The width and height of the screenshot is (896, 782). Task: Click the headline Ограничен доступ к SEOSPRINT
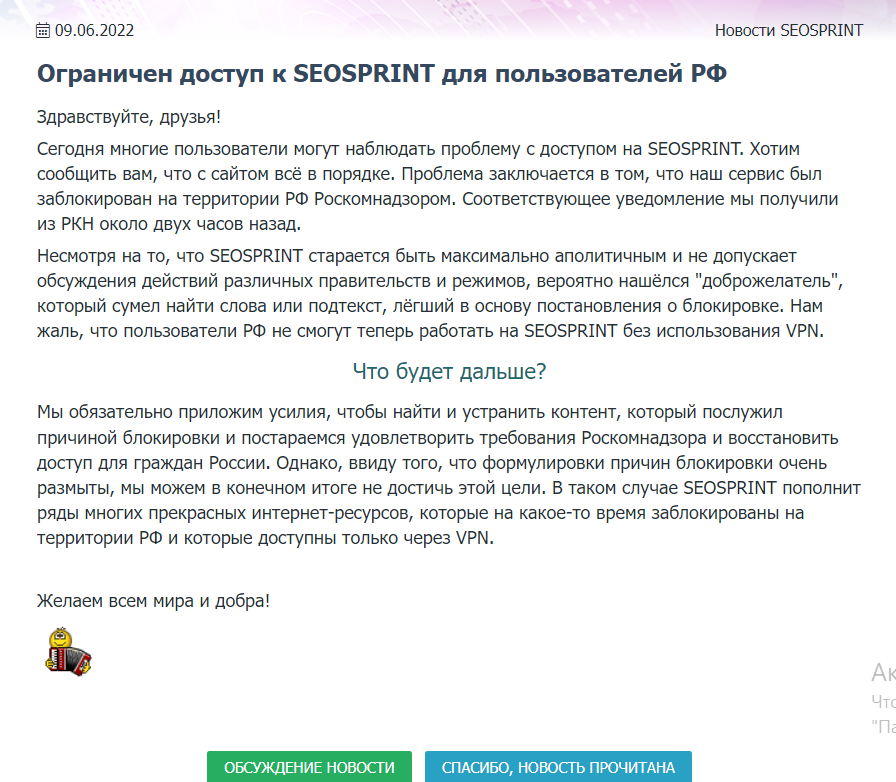(x=383, y=75)
